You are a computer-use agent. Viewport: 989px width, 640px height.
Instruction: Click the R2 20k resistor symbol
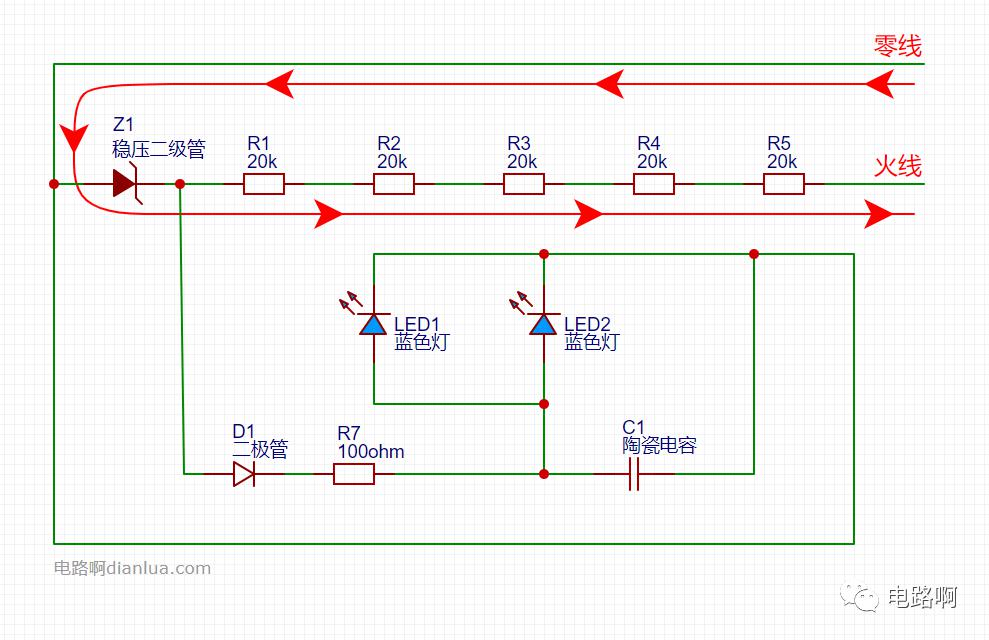pos(393,184)
